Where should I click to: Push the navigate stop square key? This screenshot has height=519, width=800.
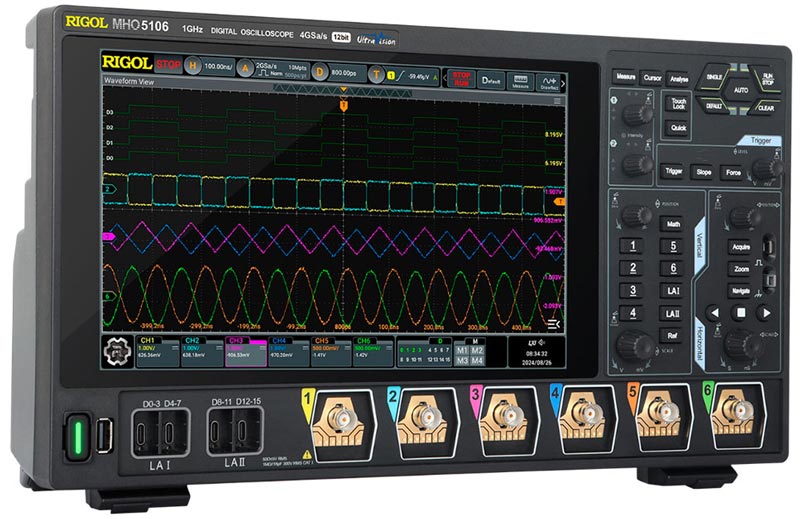[x=741, y=312]
